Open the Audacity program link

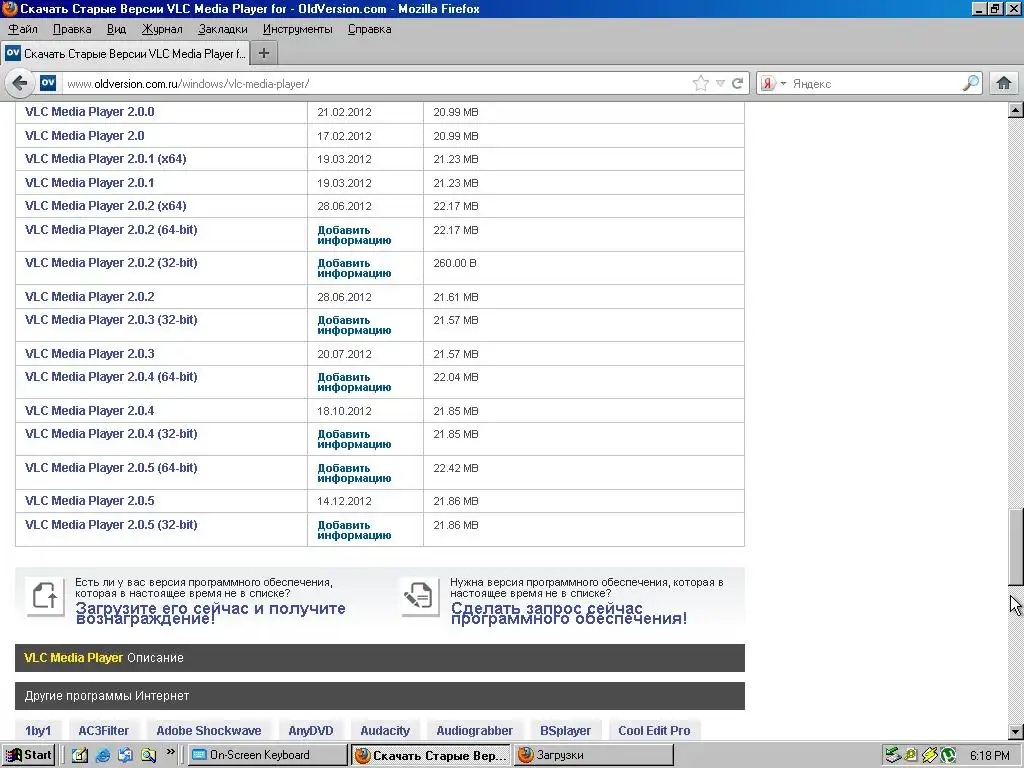pos(385,731)
